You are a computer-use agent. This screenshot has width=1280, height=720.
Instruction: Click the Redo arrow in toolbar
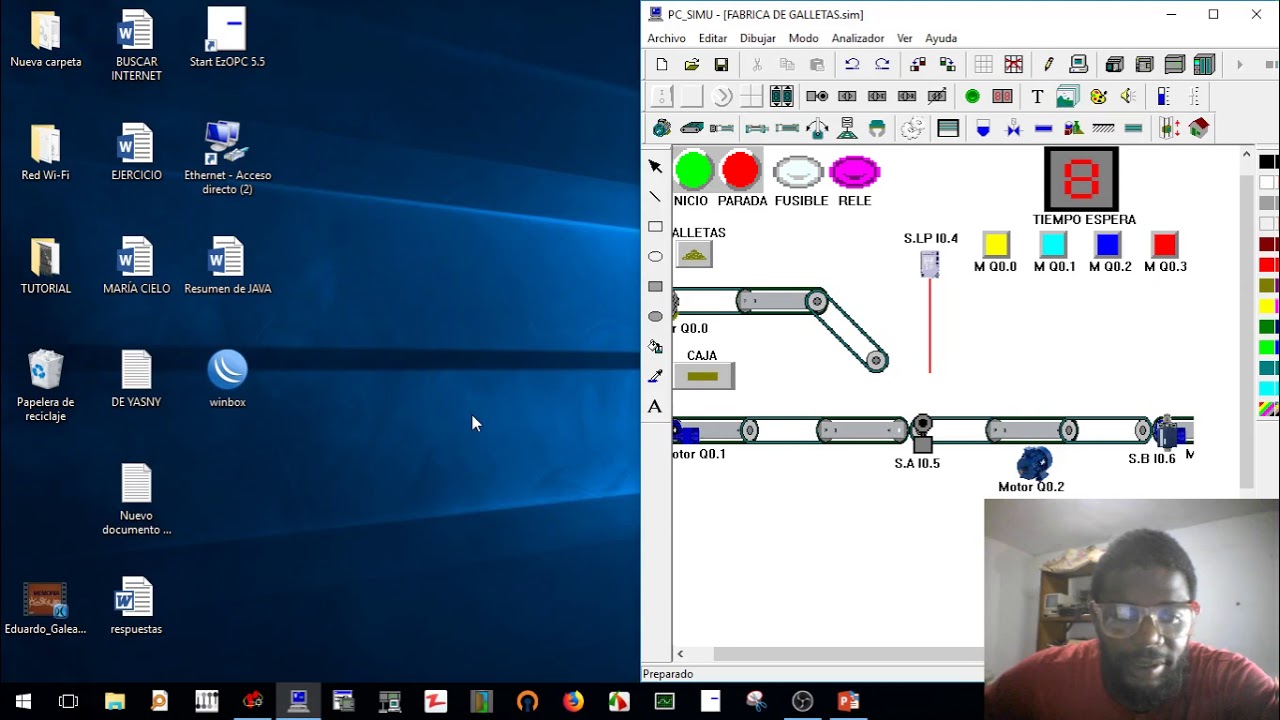tap(882, 64)
